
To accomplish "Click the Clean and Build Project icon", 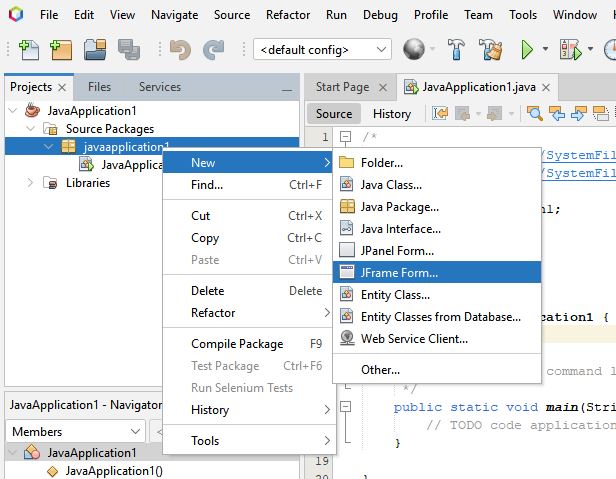I will click(x=489, y=50).
